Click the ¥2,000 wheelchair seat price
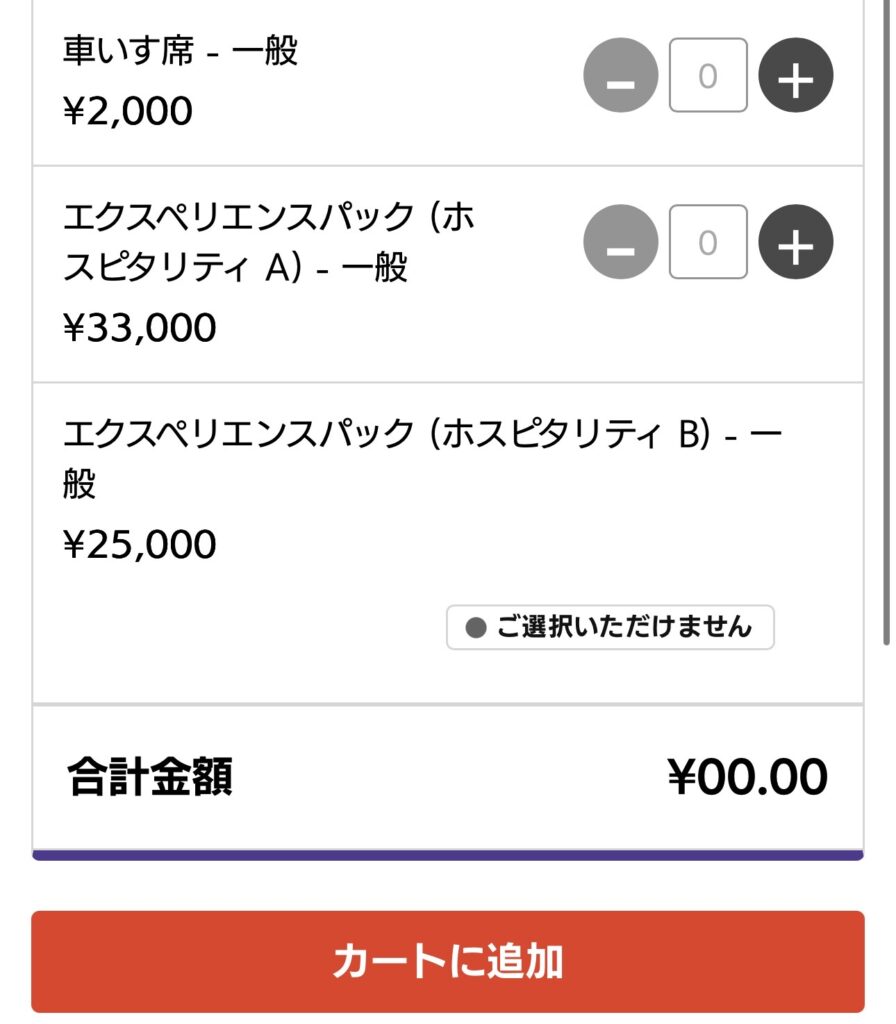The image size is (896, 1024). pos(127,111)
